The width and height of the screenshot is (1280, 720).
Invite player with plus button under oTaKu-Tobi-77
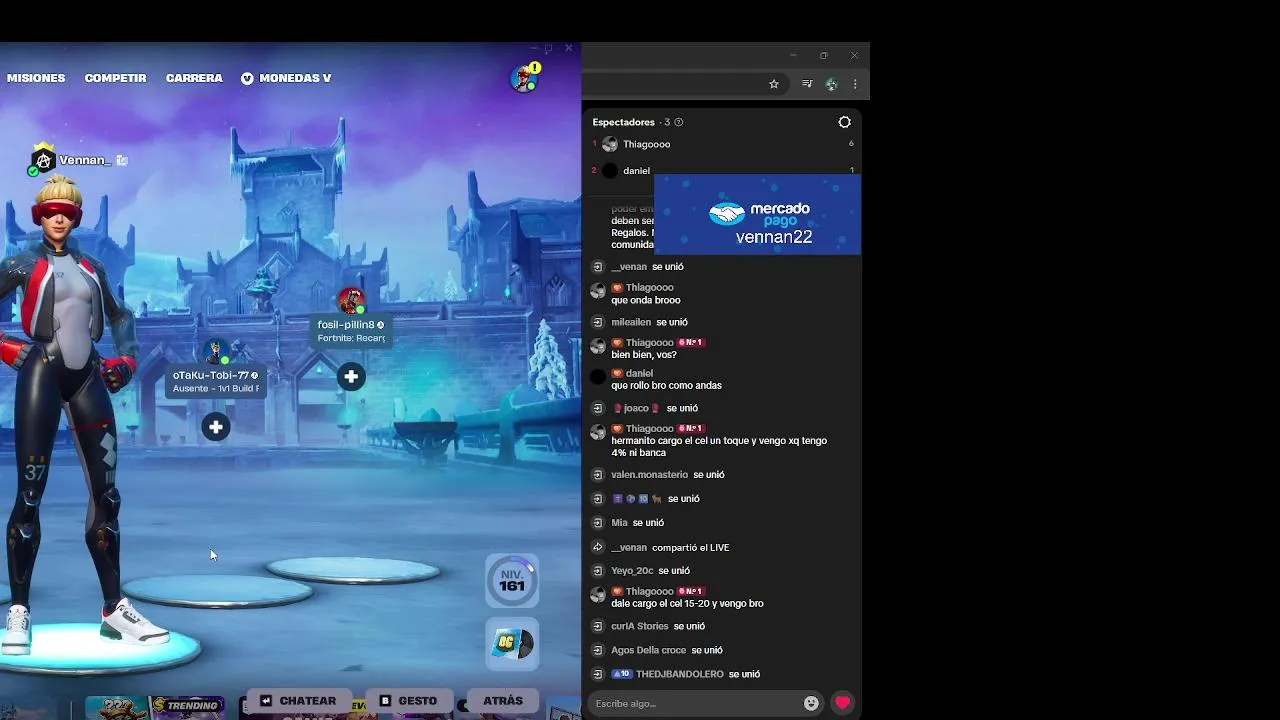pyautogui.click(x=216, y=428)
